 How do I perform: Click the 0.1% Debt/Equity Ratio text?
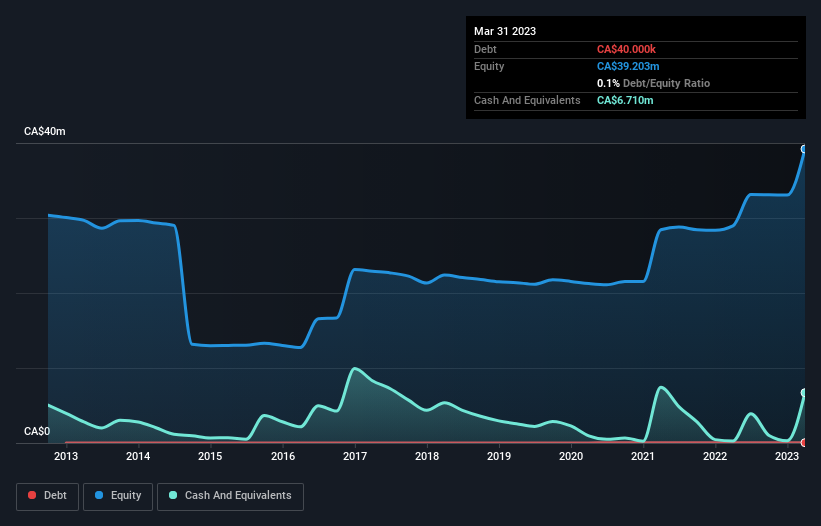click(x=653, y=83)
